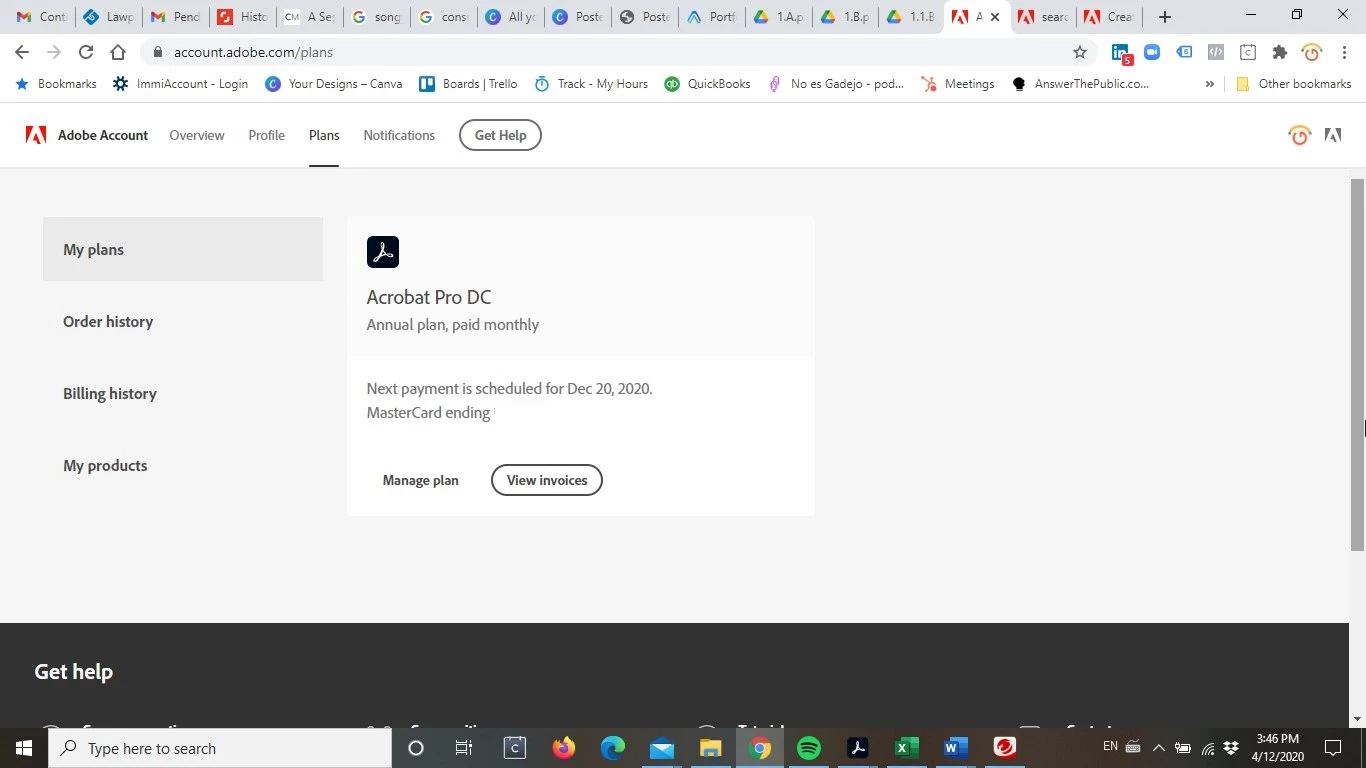Click the Dropbox tray icon
1366x768 pixels.
(1231, 748)
